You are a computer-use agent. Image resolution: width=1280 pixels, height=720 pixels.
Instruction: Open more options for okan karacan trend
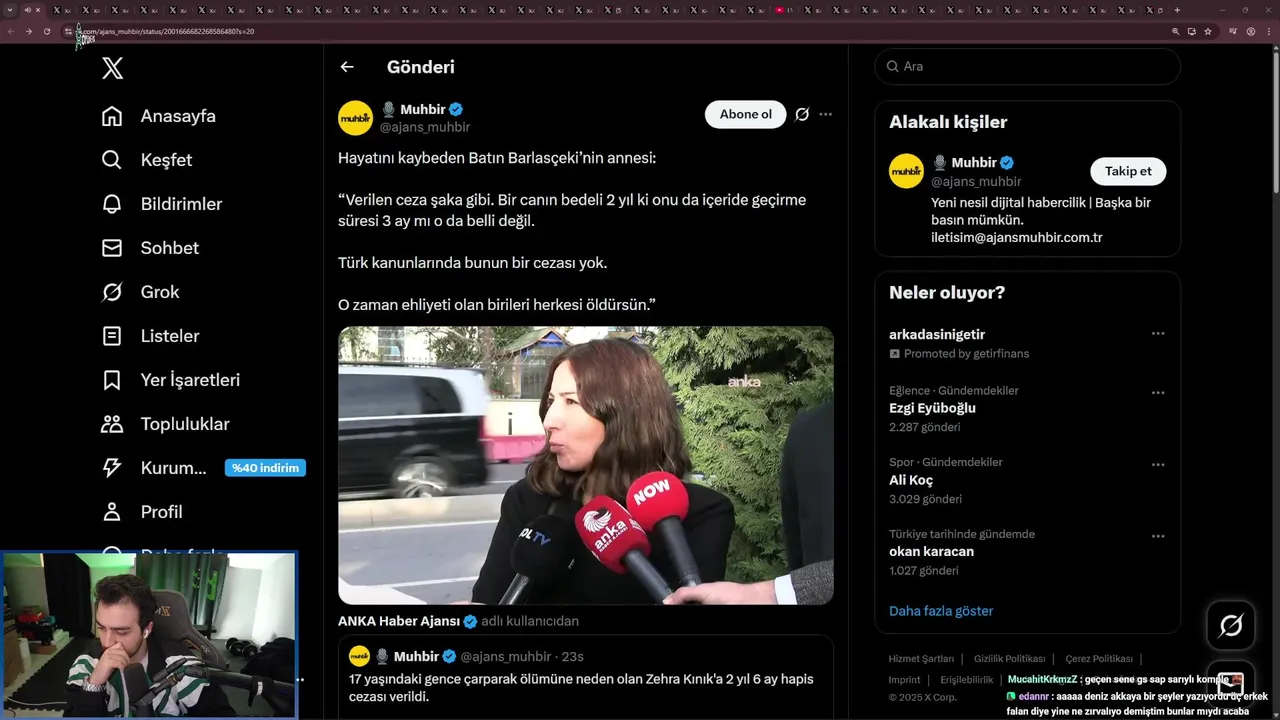[x=1158, y=536]
